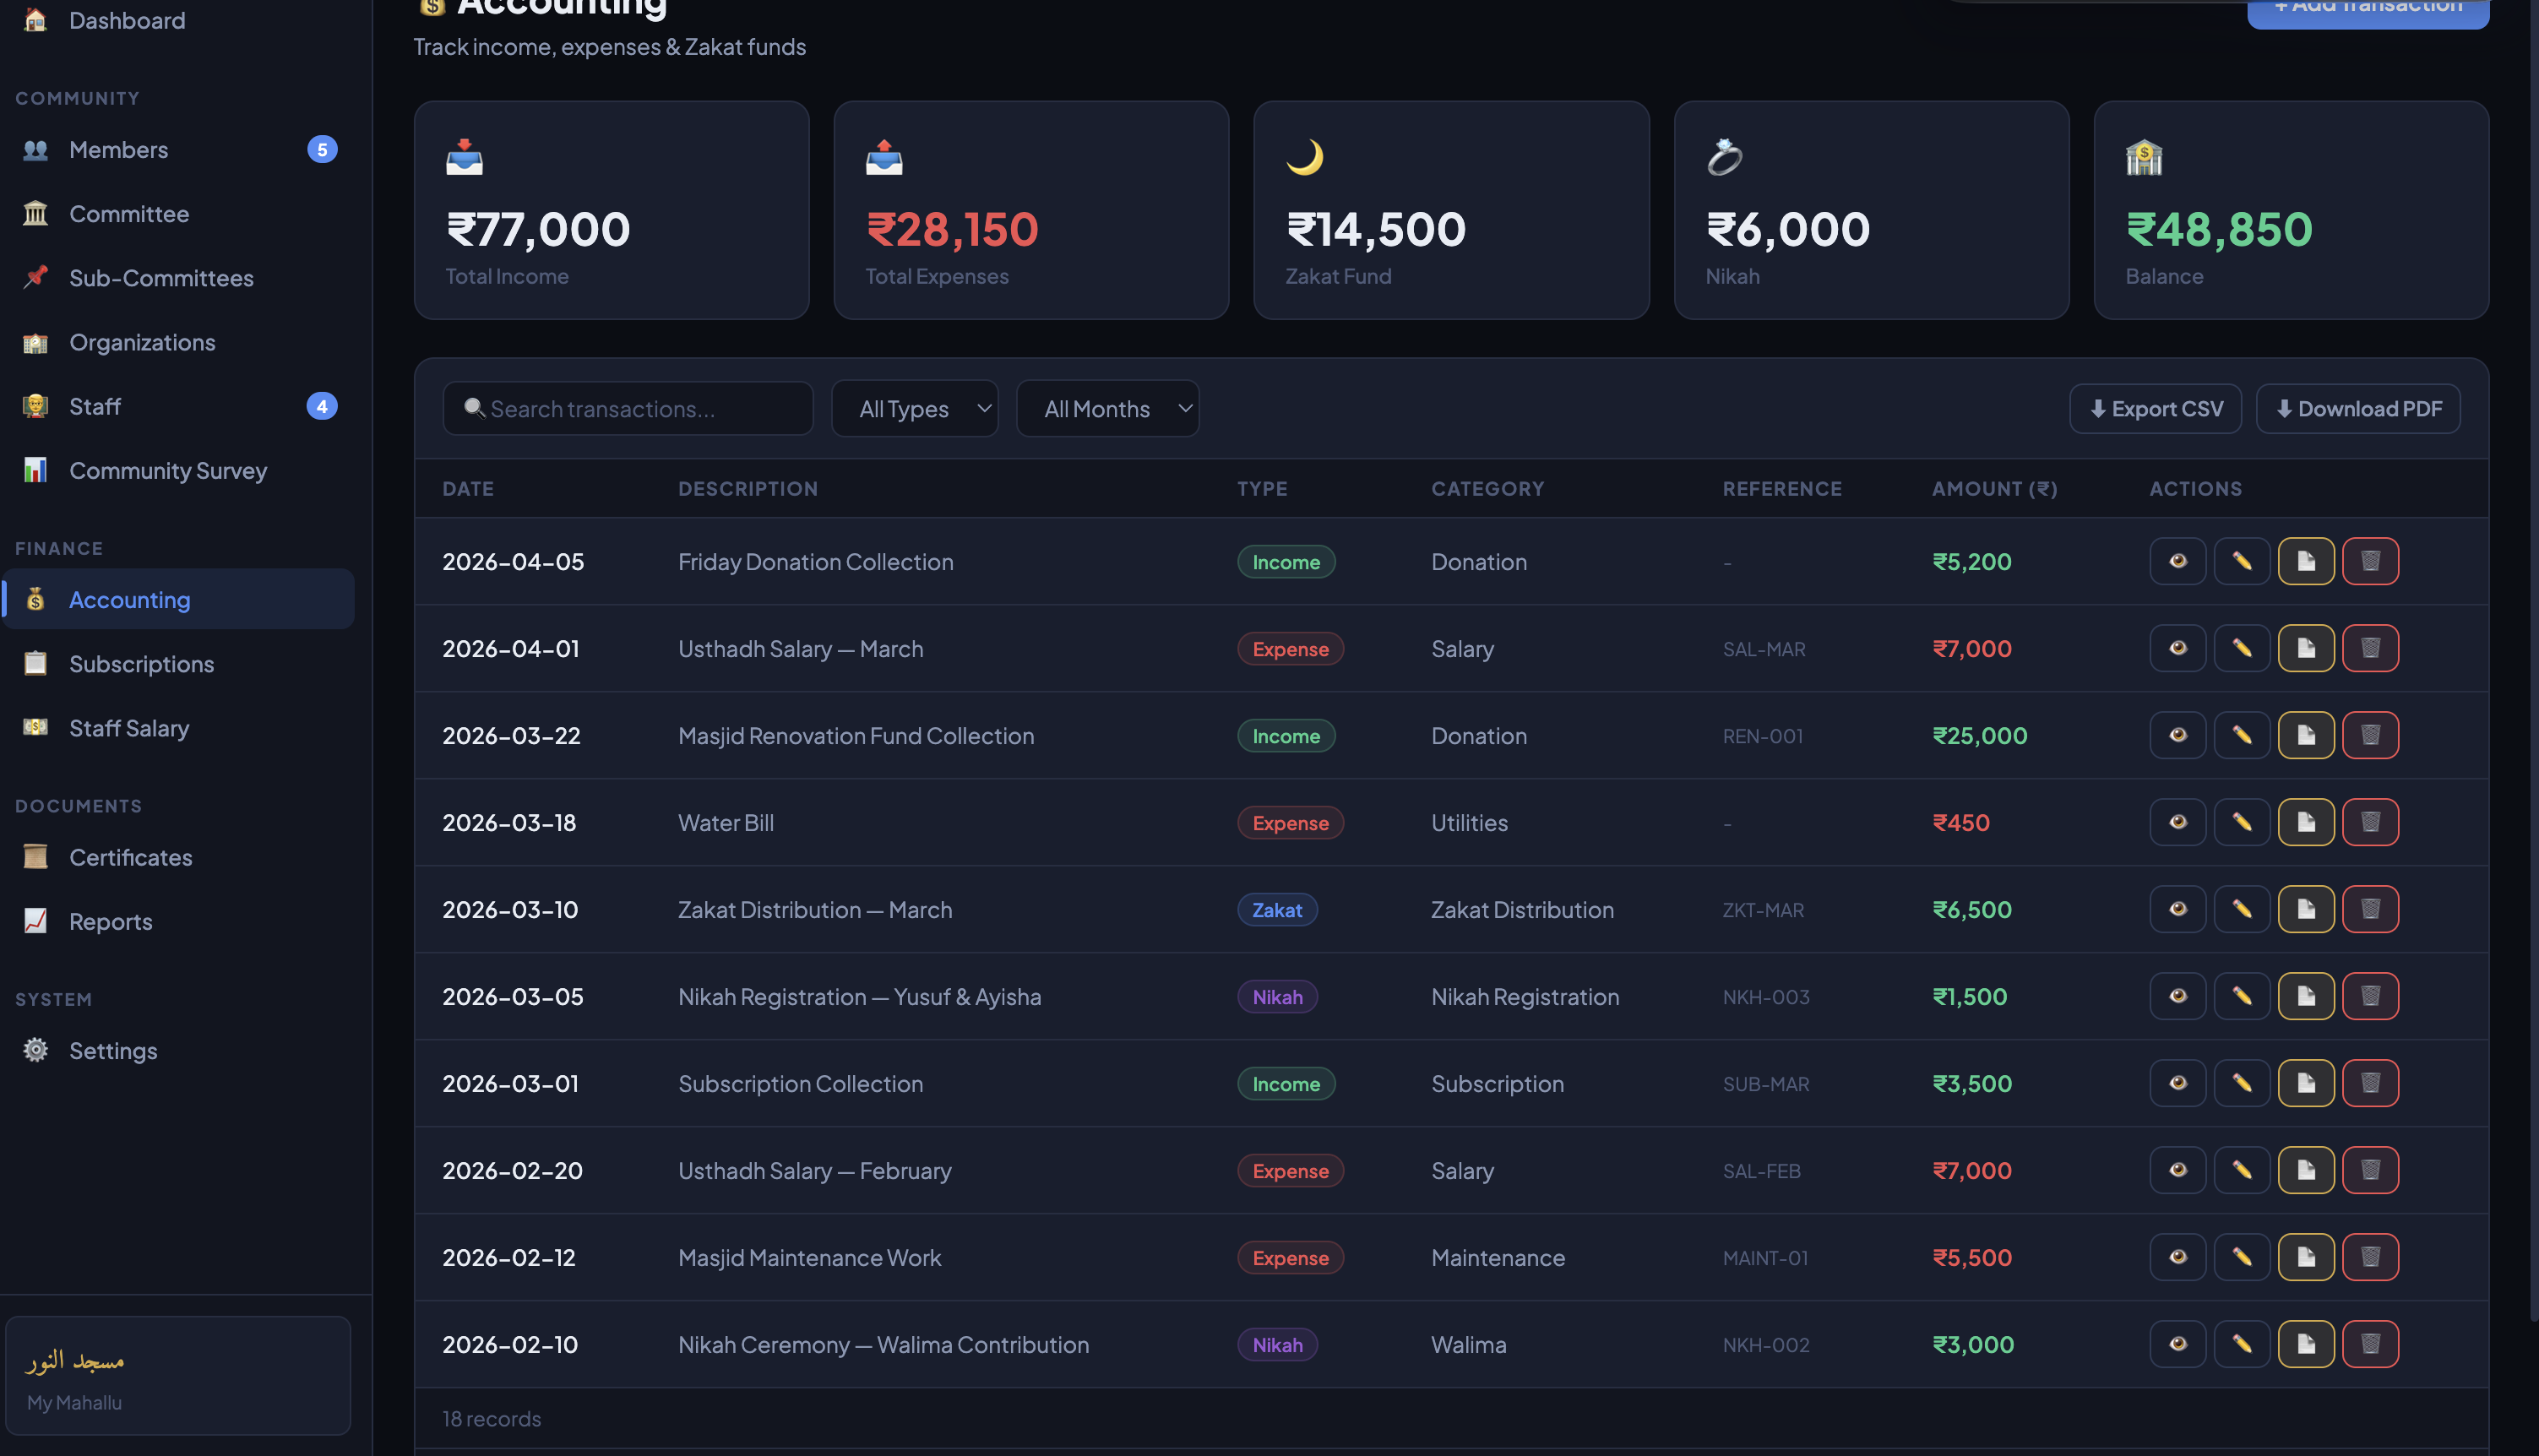Select the Balance summary card
2539x1456 pixels.
pos(2290,210)
